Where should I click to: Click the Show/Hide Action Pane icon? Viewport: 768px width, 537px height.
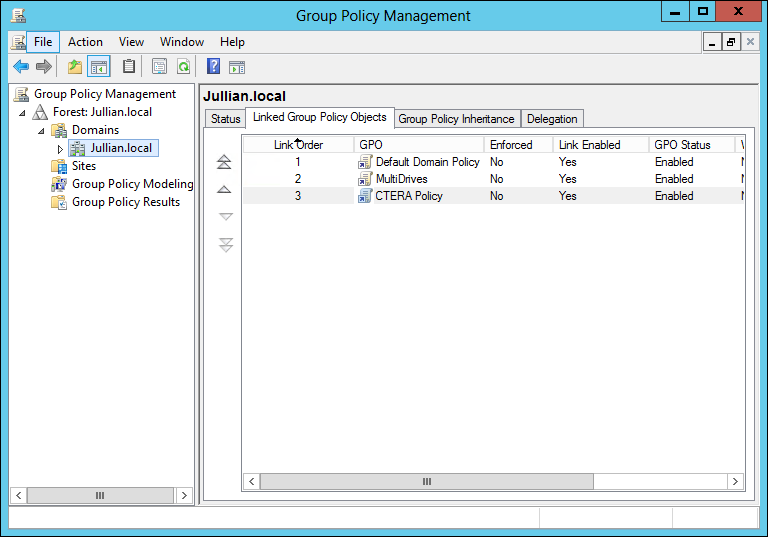tap(237, 67)
